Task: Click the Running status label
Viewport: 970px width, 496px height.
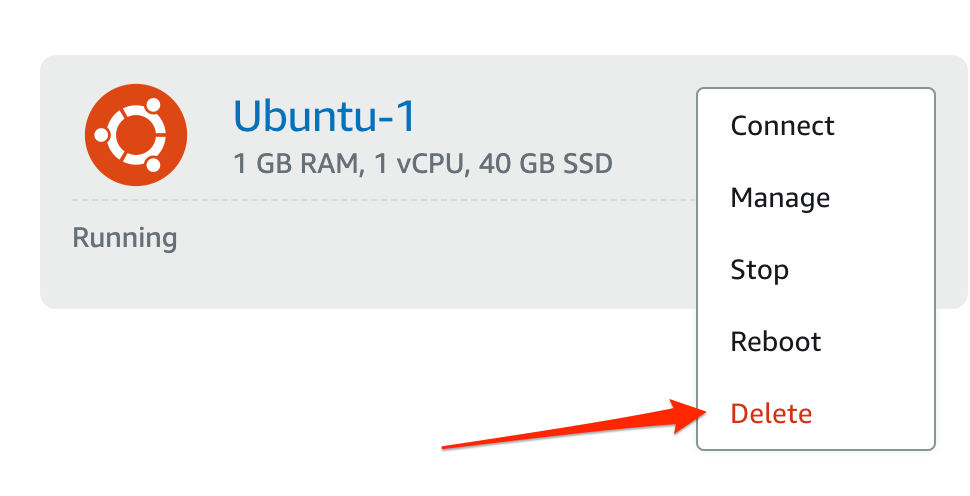Action: coord(125,238)
